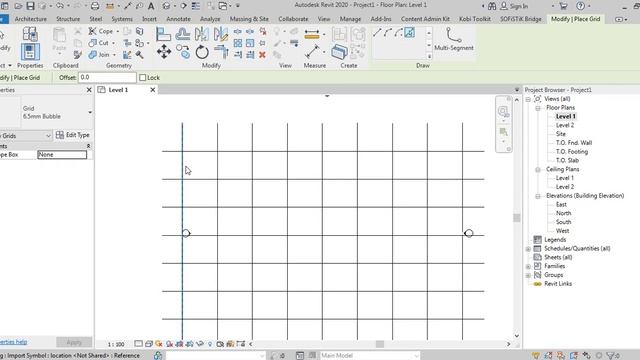
Task: Expand the Families node
Action: pos(528,266)
